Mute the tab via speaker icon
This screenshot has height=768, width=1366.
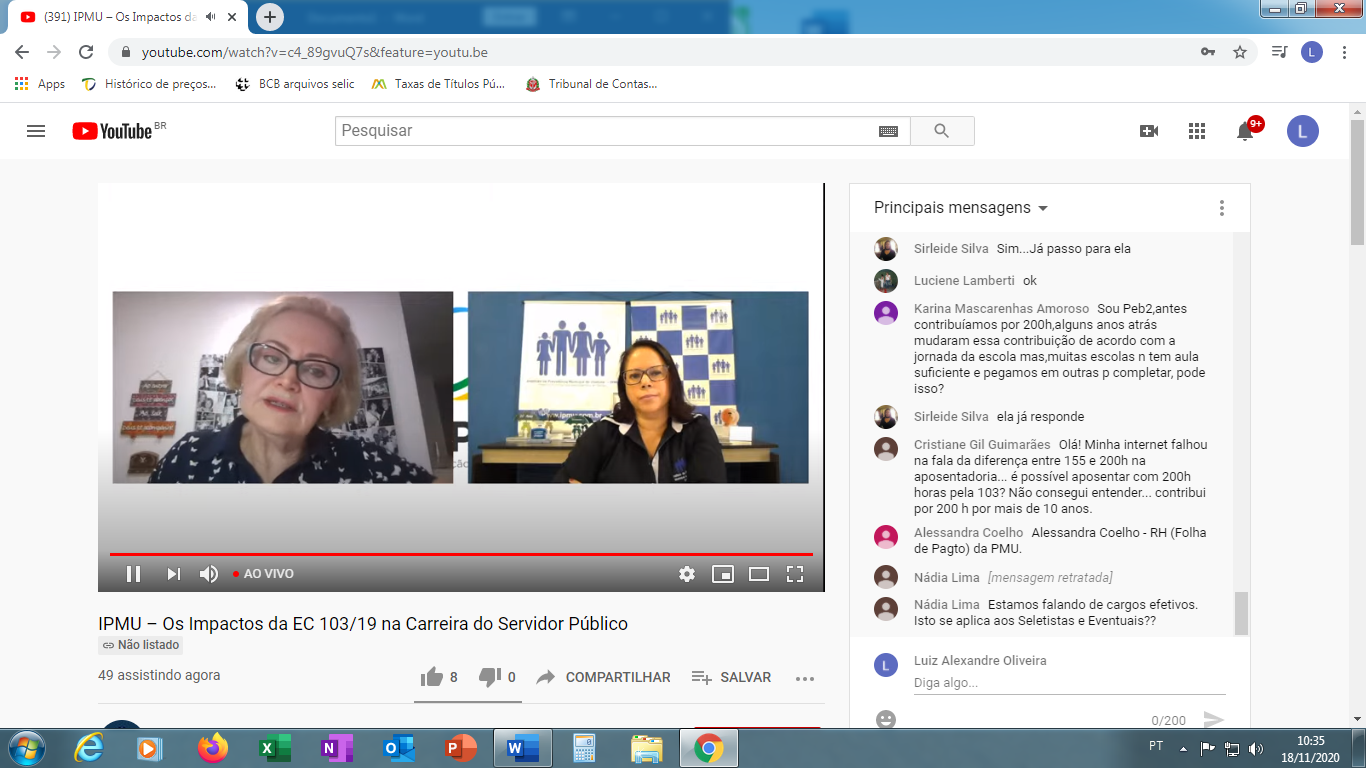[x=210, y=17]
